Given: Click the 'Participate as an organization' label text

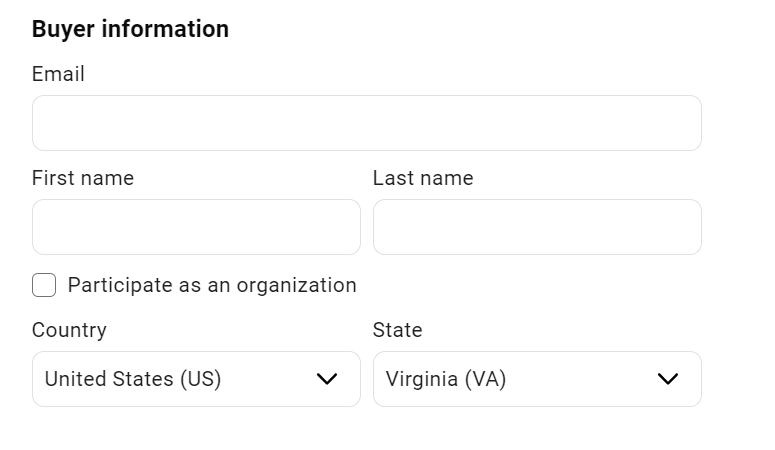Looking at the screenshot, I should [212, 285].
